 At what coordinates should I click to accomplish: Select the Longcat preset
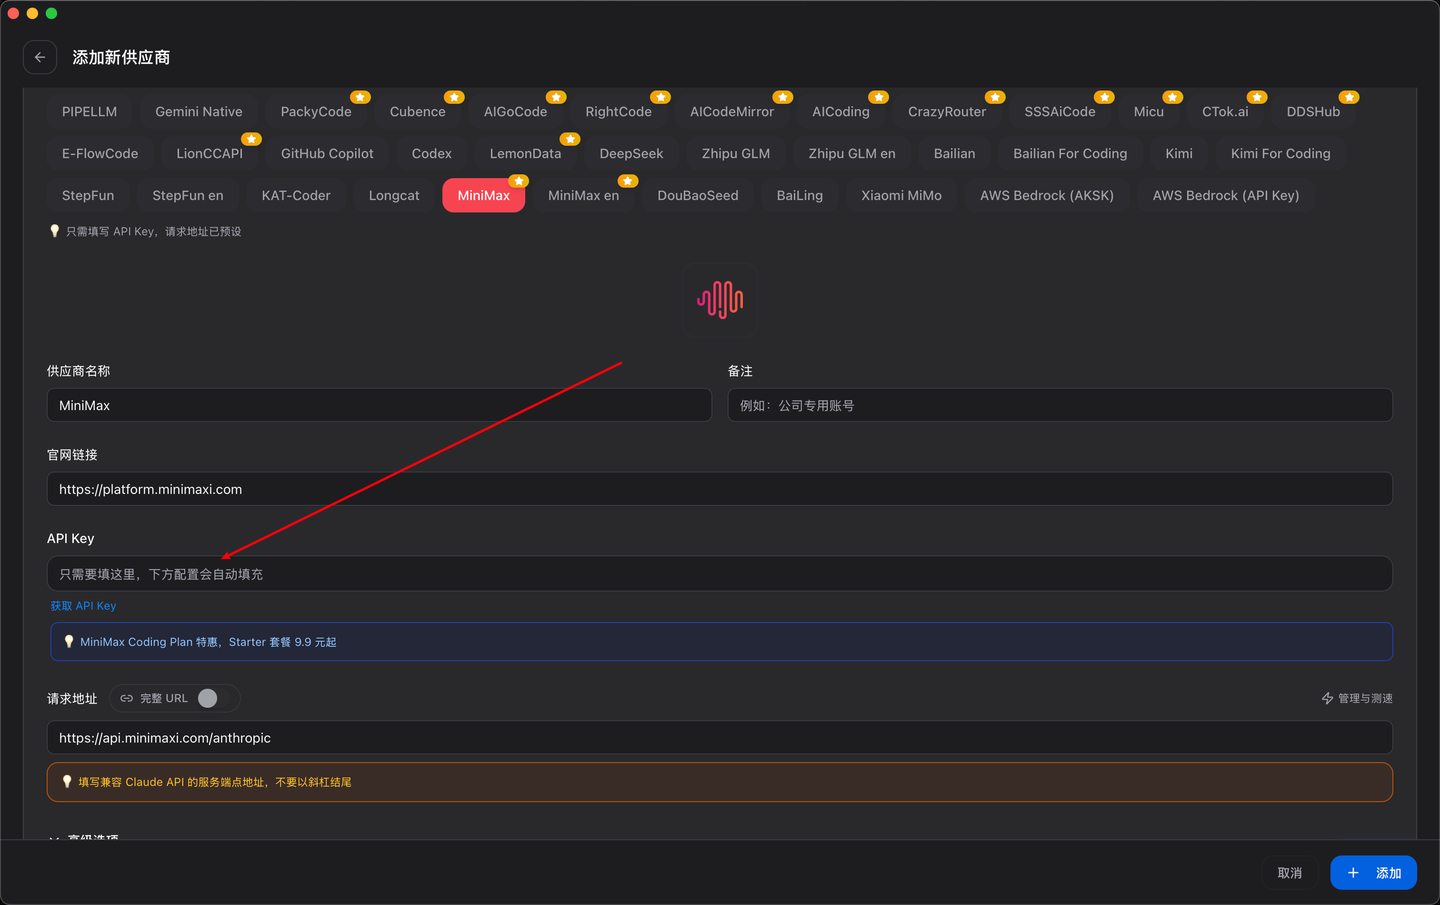click(394, 196)
